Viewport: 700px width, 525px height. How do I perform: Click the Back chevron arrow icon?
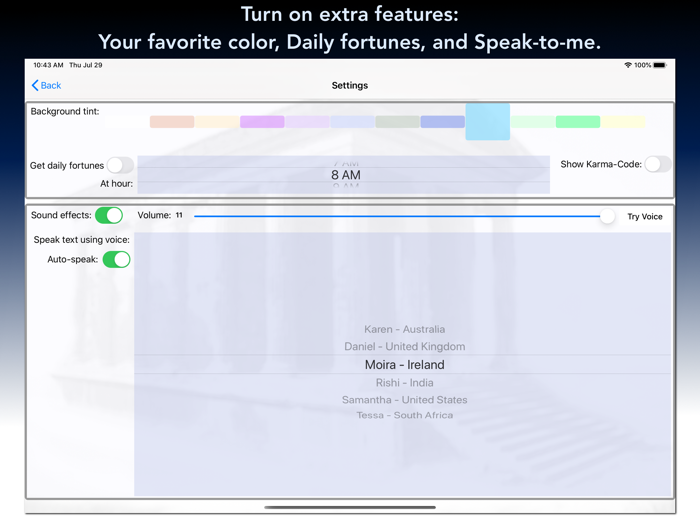click(x=35, y=85)
